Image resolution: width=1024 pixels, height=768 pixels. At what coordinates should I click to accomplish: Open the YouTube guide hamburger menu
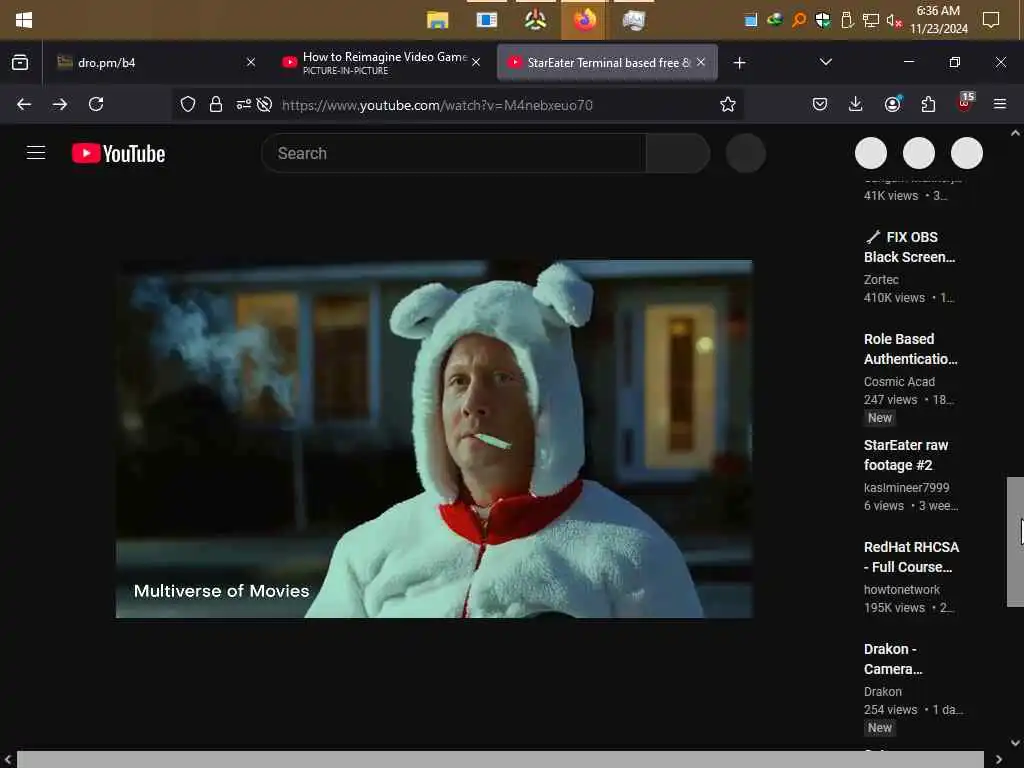(36, 153)
